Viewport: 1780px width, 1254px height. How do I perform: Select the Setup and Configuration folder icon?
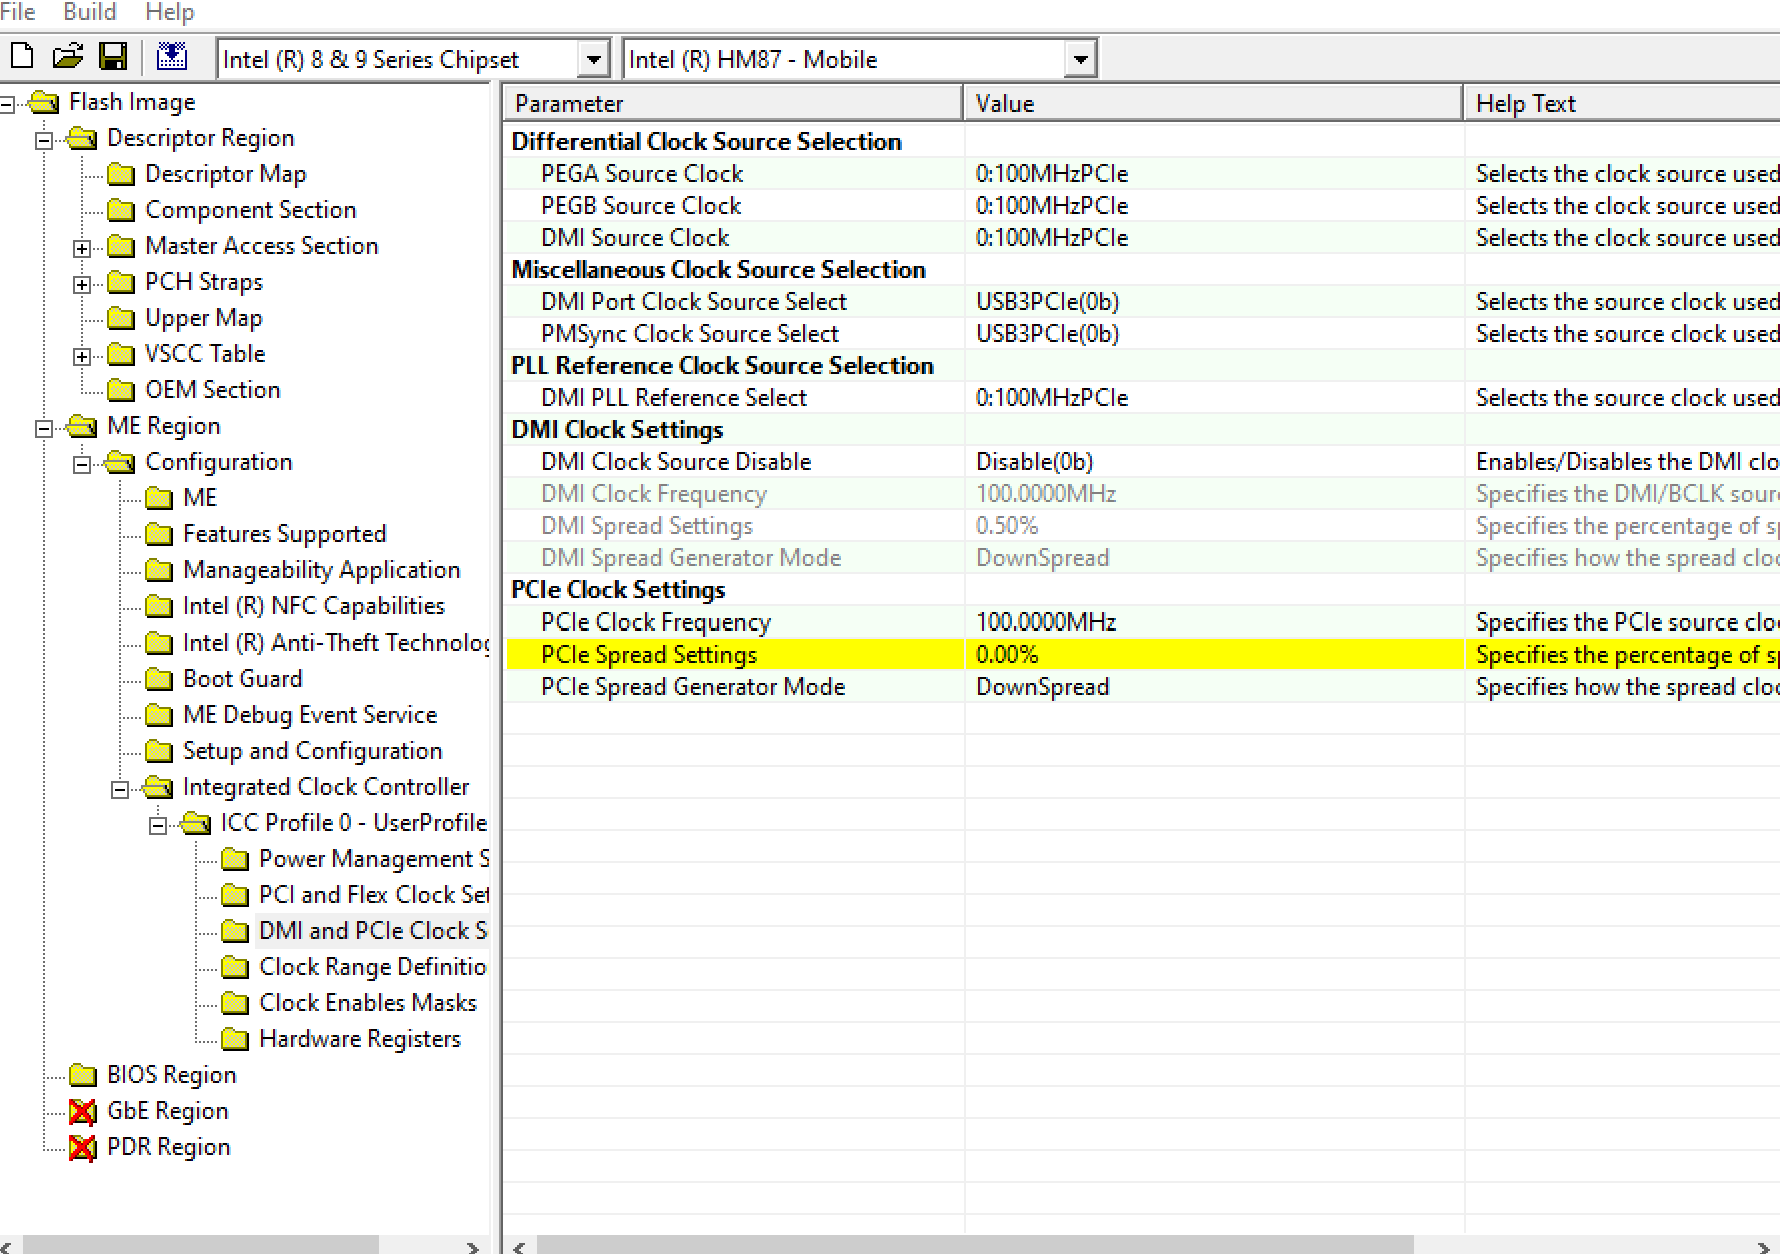[159, 752]
